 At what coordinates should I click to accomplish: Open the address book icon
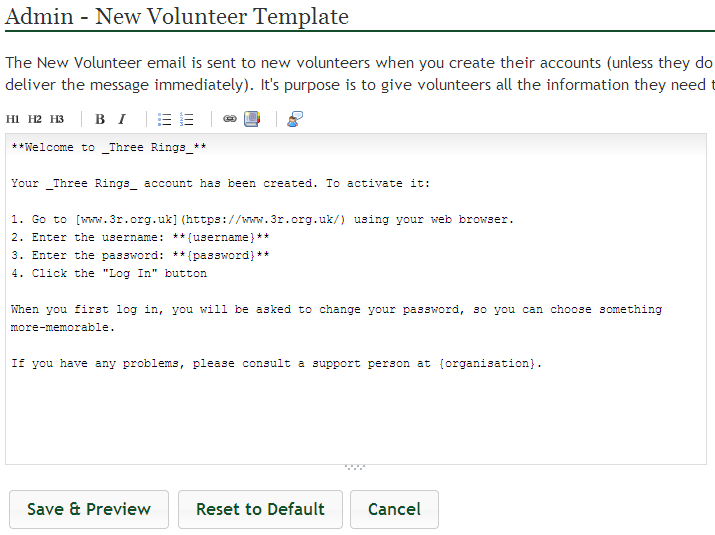(252, 119)
